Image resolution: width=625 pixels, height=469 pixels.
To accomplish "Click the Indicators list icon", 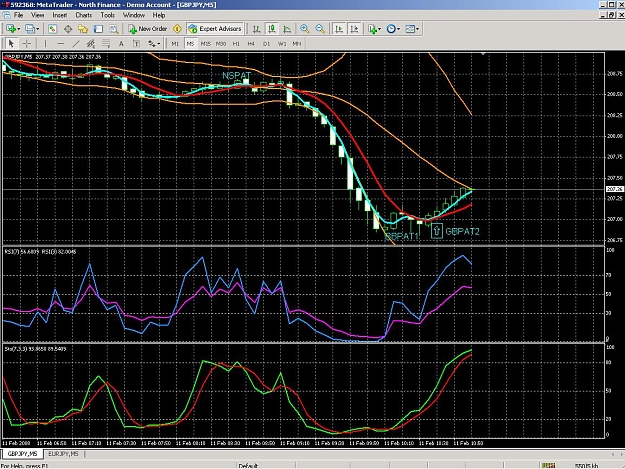I will click(x=372, y=29).
